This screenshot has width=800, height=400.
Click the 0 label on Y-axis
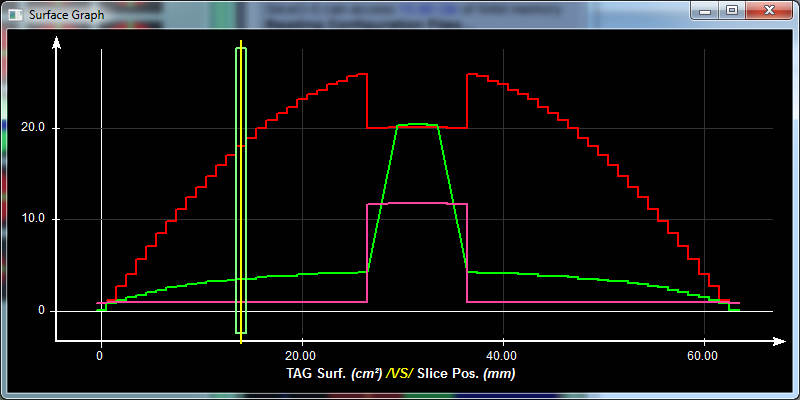point(41,310)
